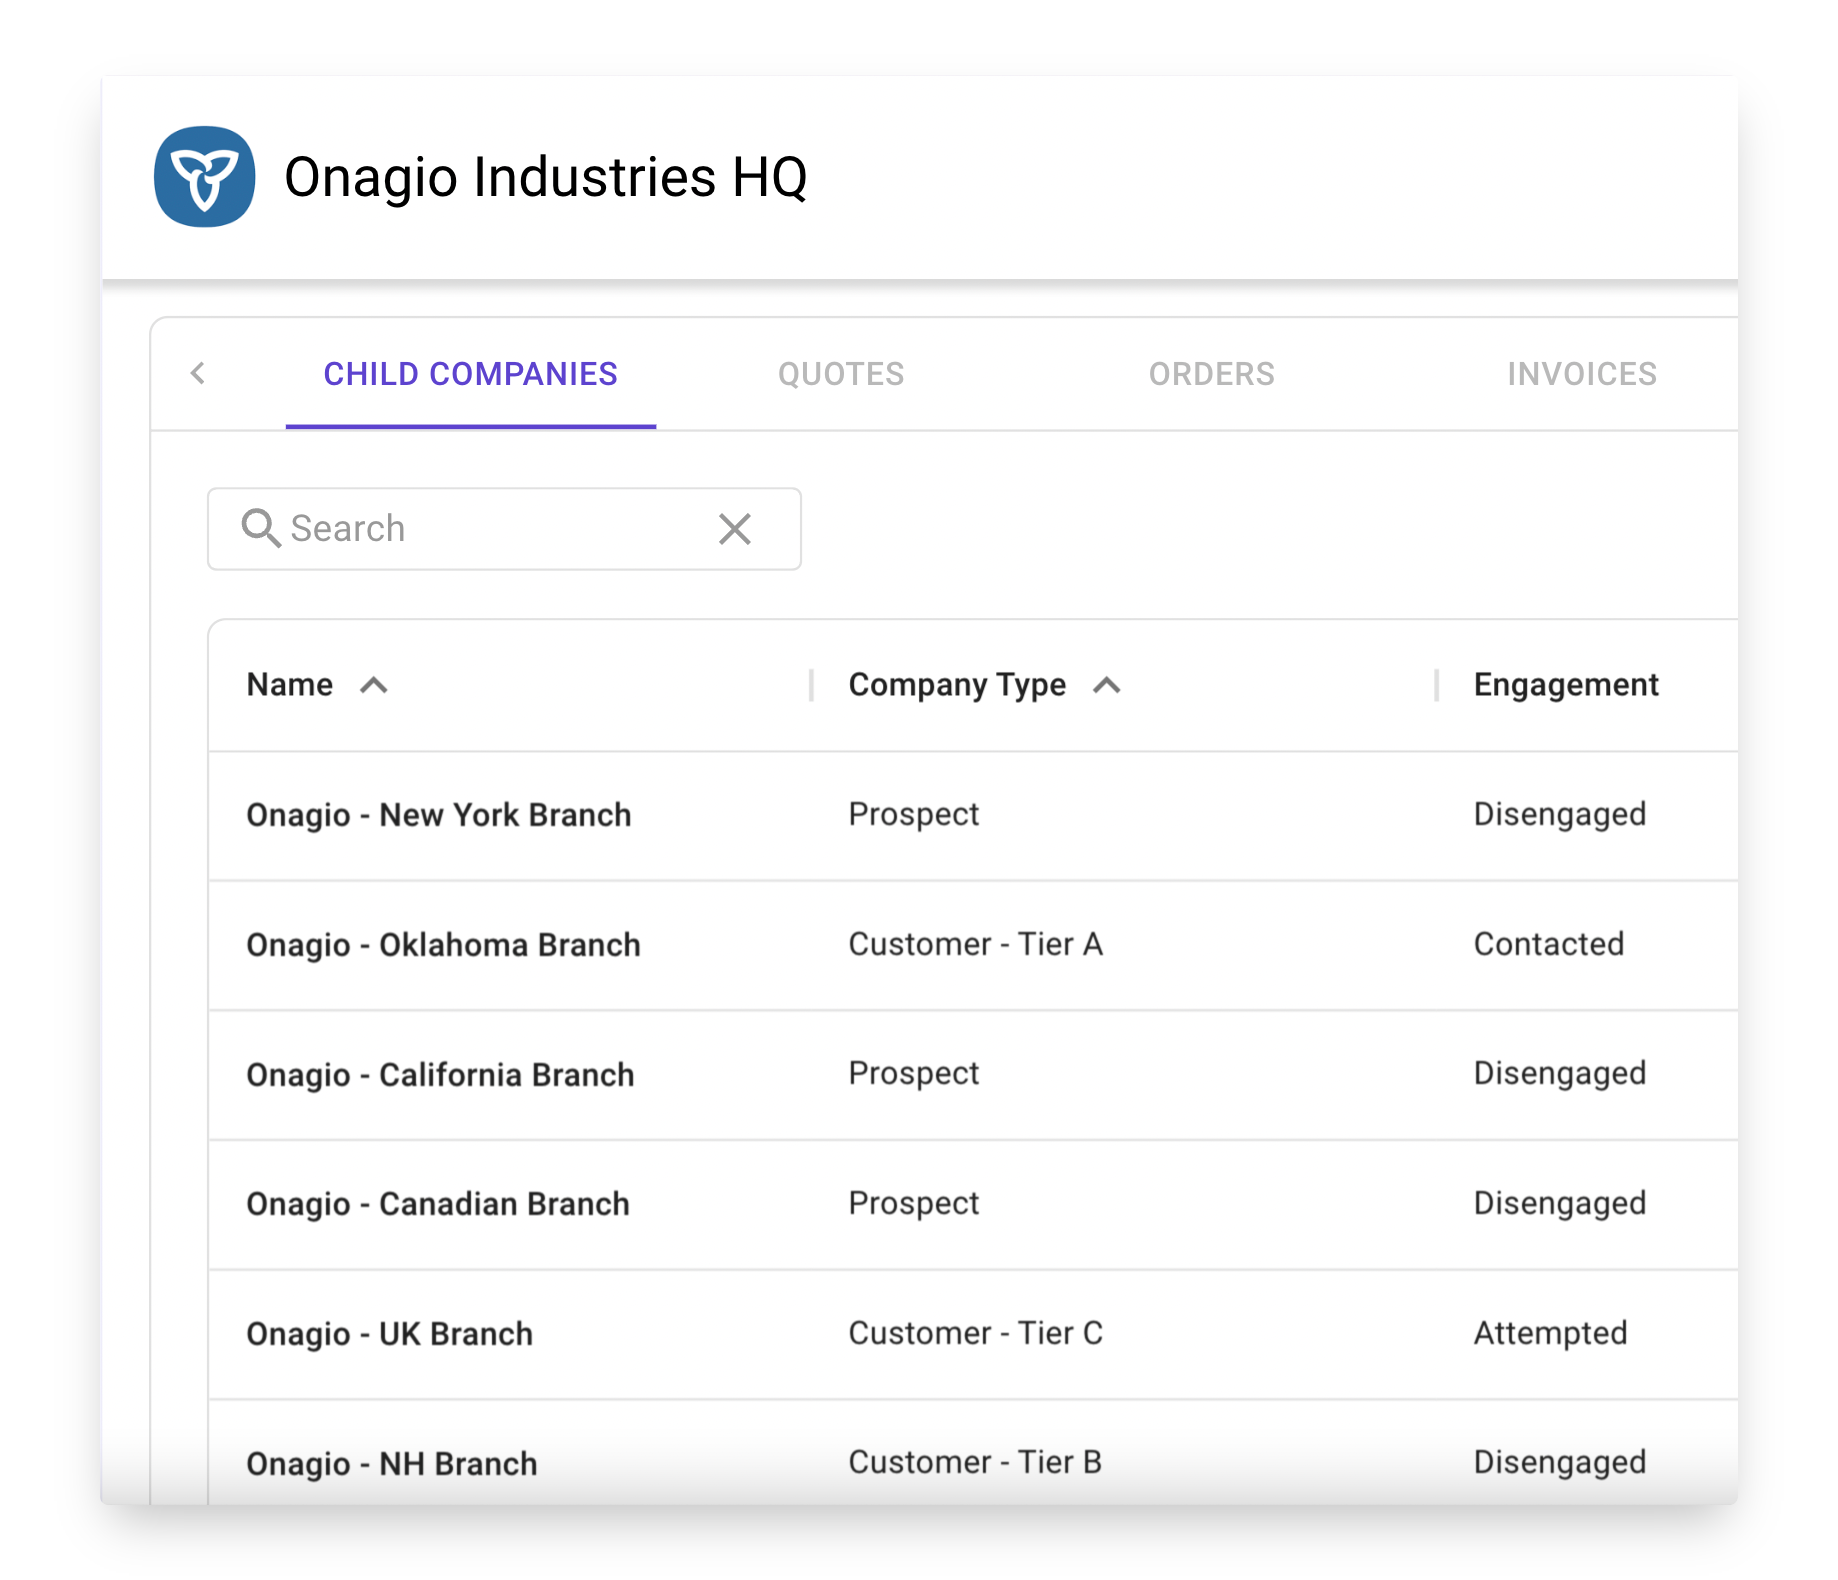Click the Engagement column header
Viewport: 1838px width, 1580px height.
(1566, 685)
